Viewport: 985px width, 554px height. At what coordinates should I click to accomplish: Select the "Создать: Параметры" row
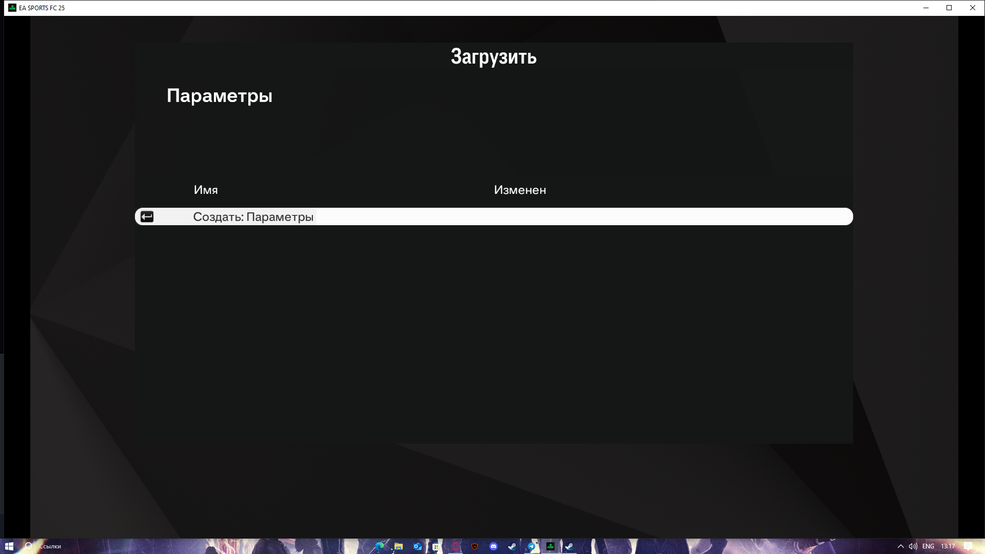click(x=493, y=217)
